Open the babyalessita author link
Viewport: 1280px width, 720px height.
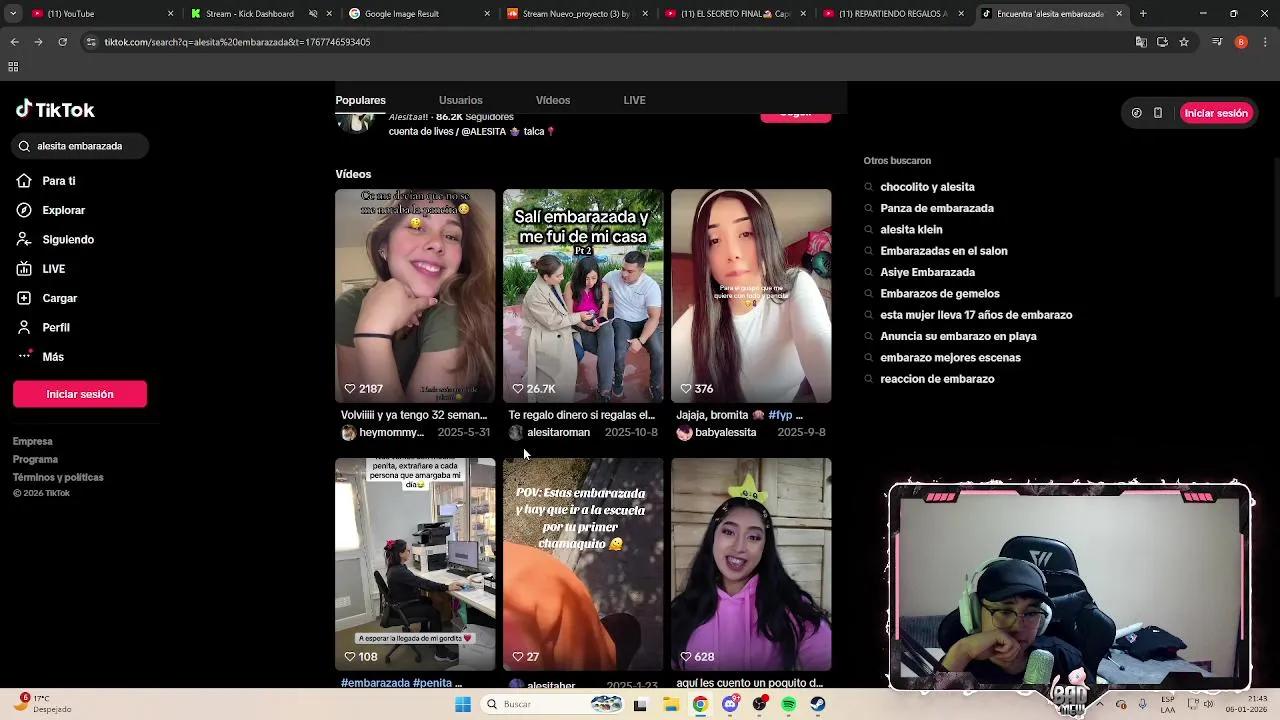(x=725, y=433)
